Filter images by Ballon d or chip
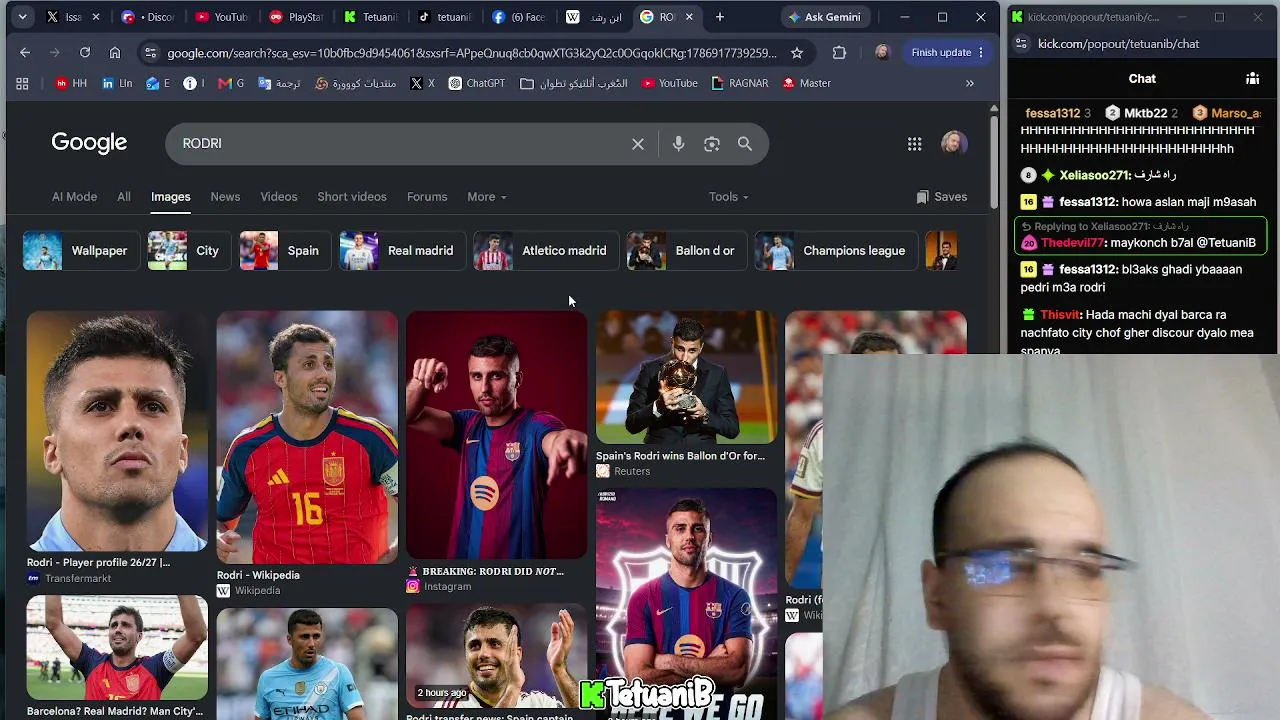The width and height of the screenshot is (1280, 720). (686, 251)
